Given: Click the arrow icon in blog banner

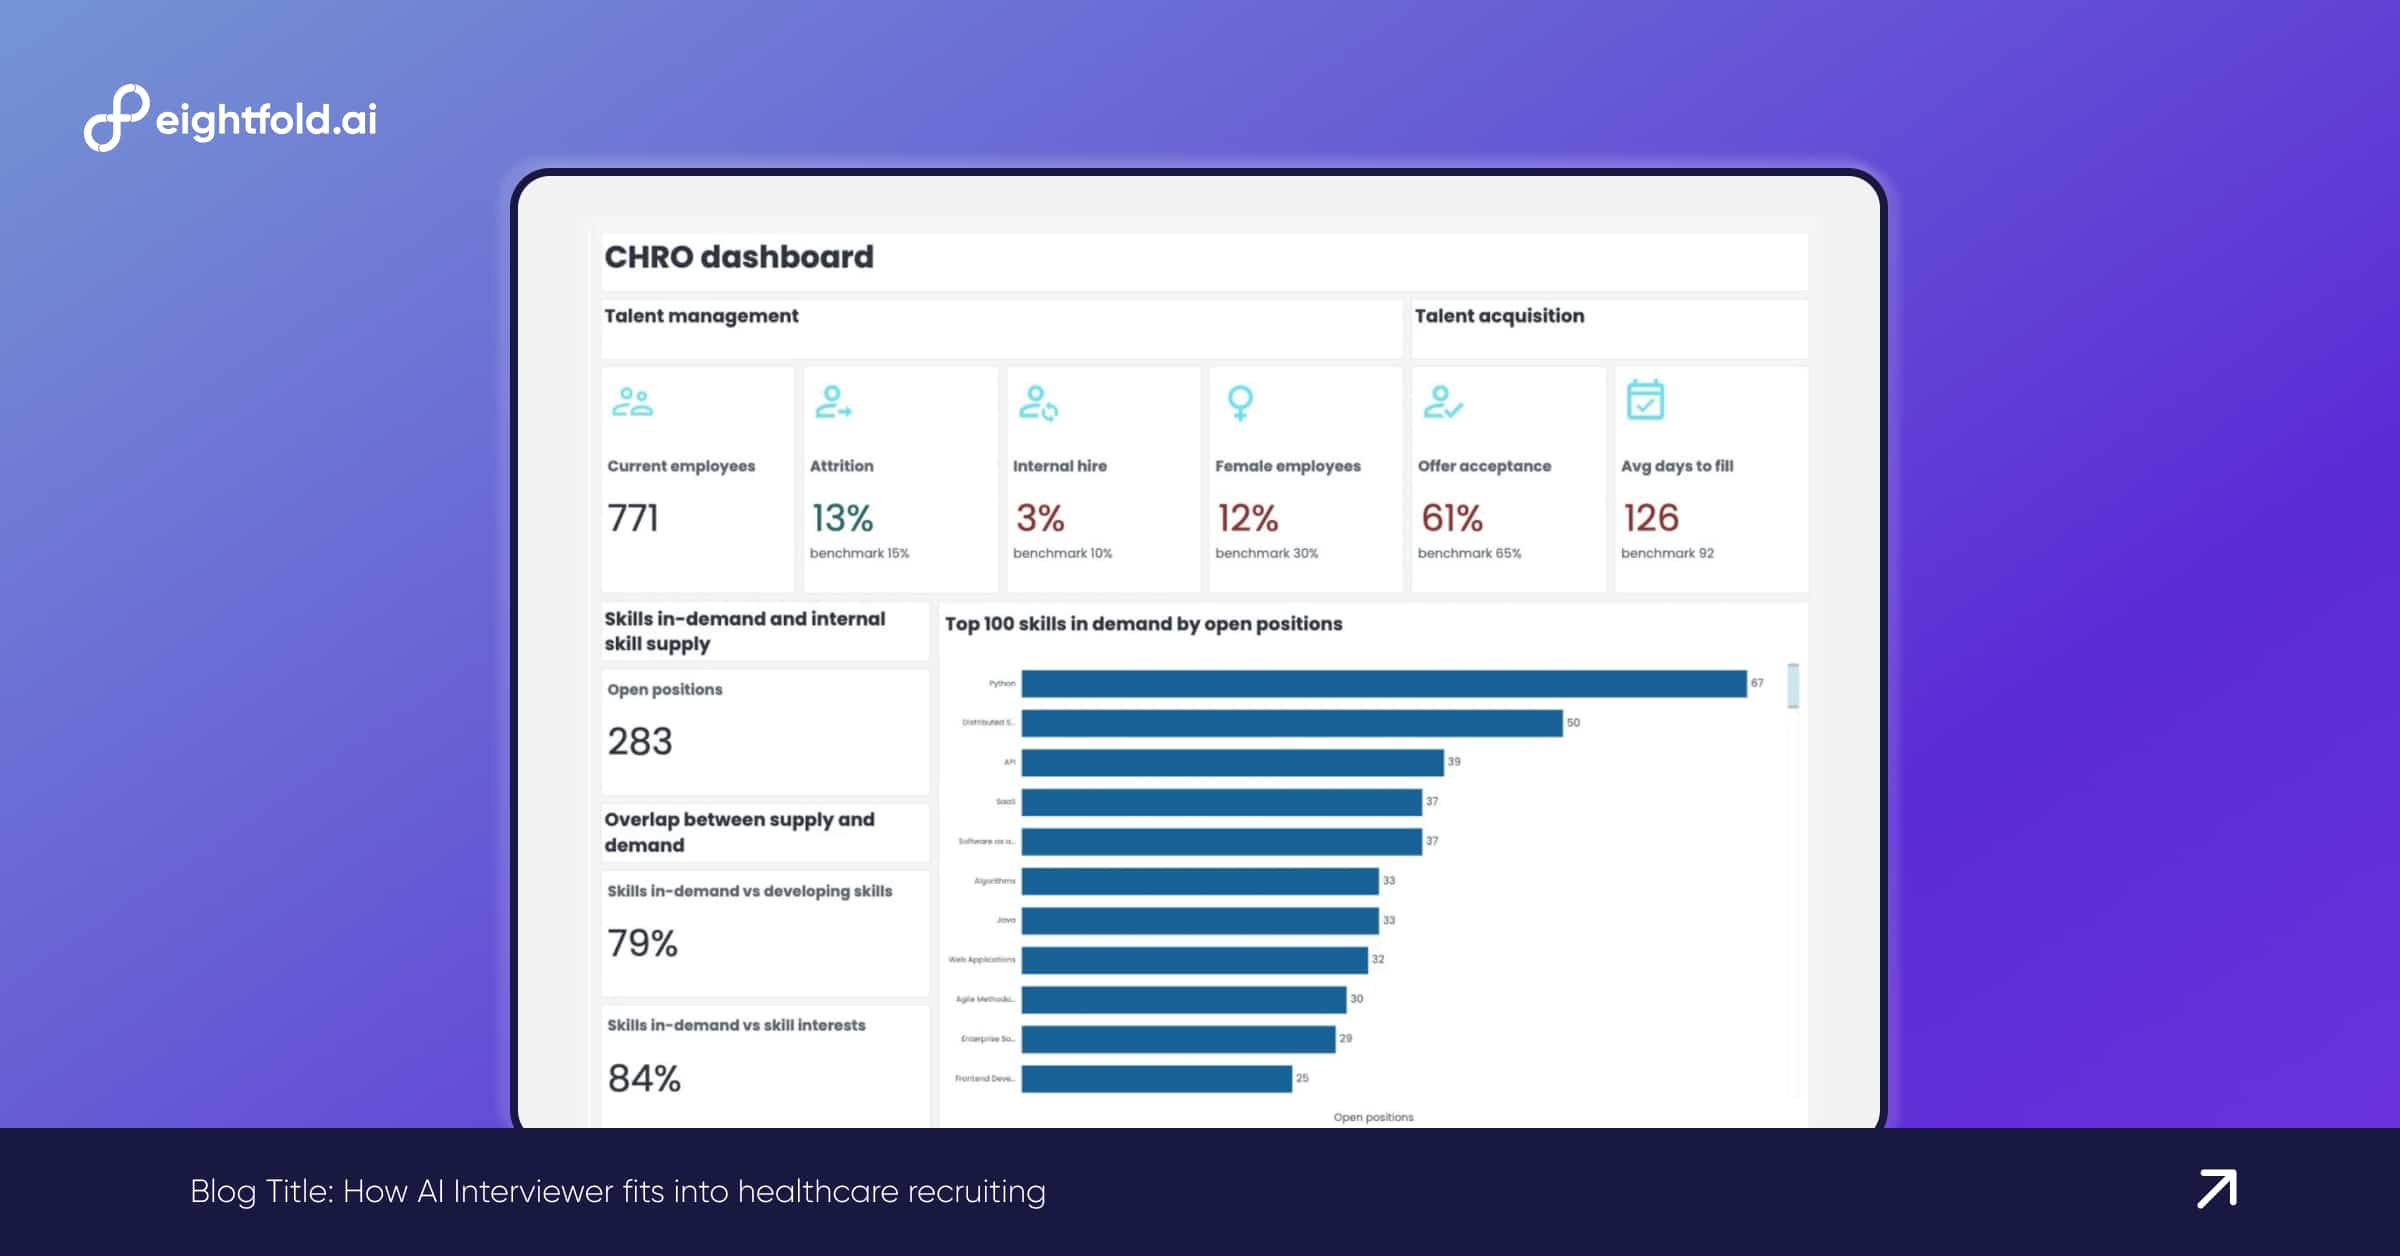Looking at the screenshot, I should coord(2217,1189).
